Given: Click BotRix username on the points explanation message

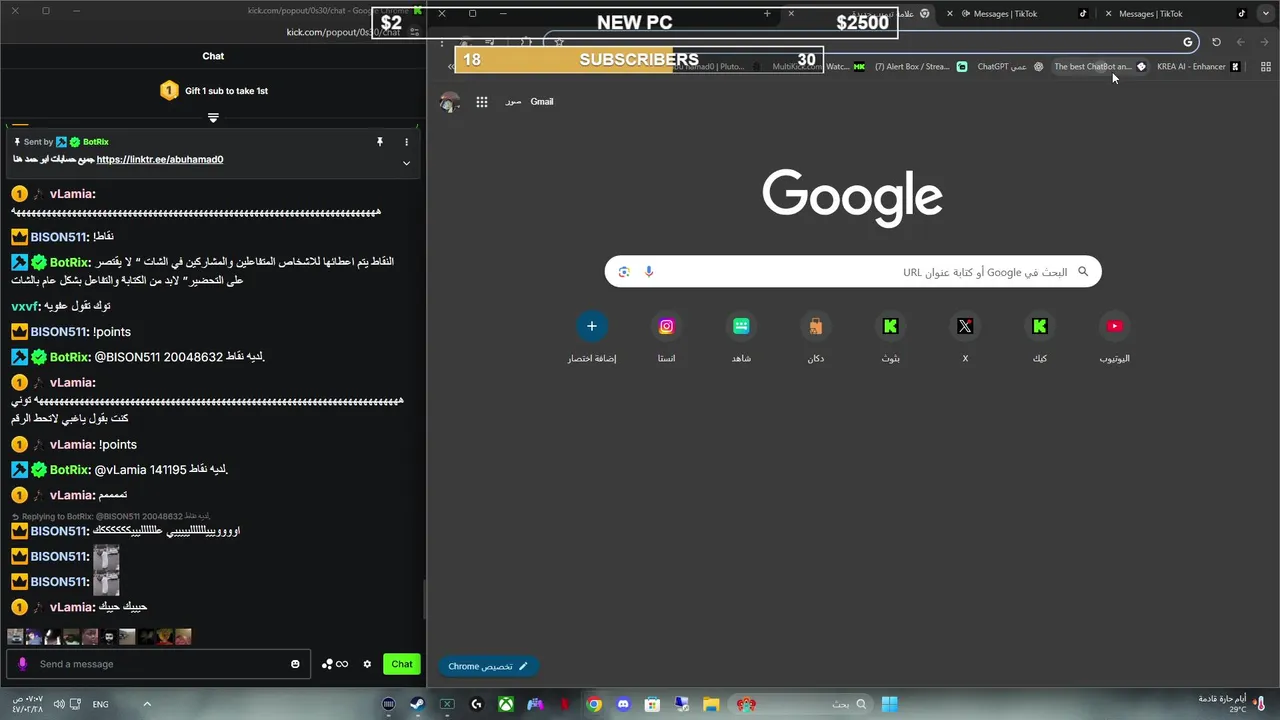Looking at the screenshot, I should (x=70, y=262).
